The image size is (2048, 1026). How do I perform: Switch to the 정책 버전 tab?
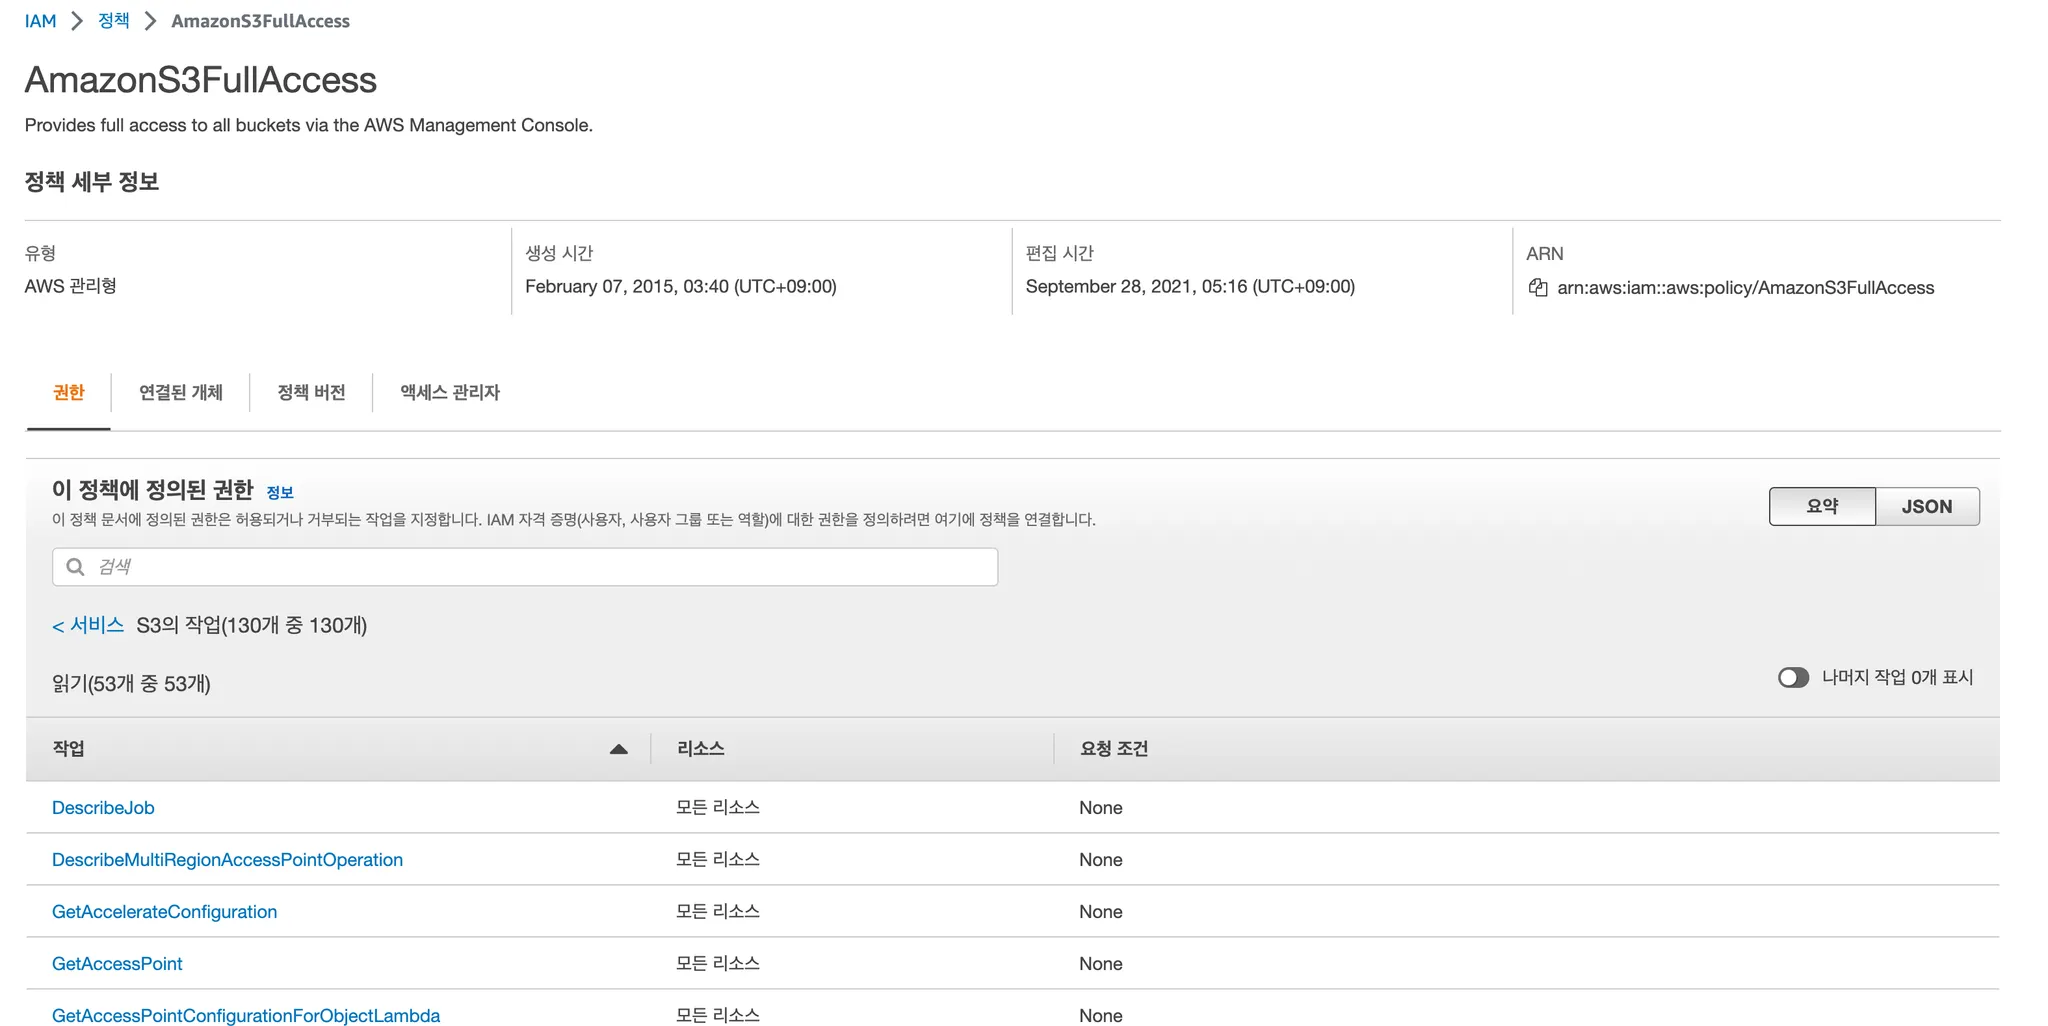tap(311, 392)
